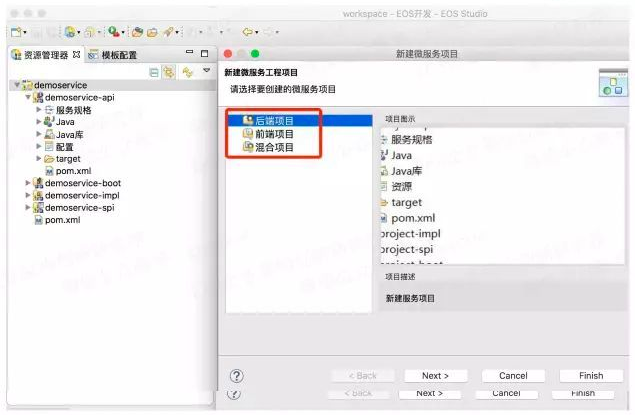Image resolution: width=635 pixels, height=415 pixels.
Task: Open the explorer view menu triangle
Action: [x=207, y=71]
